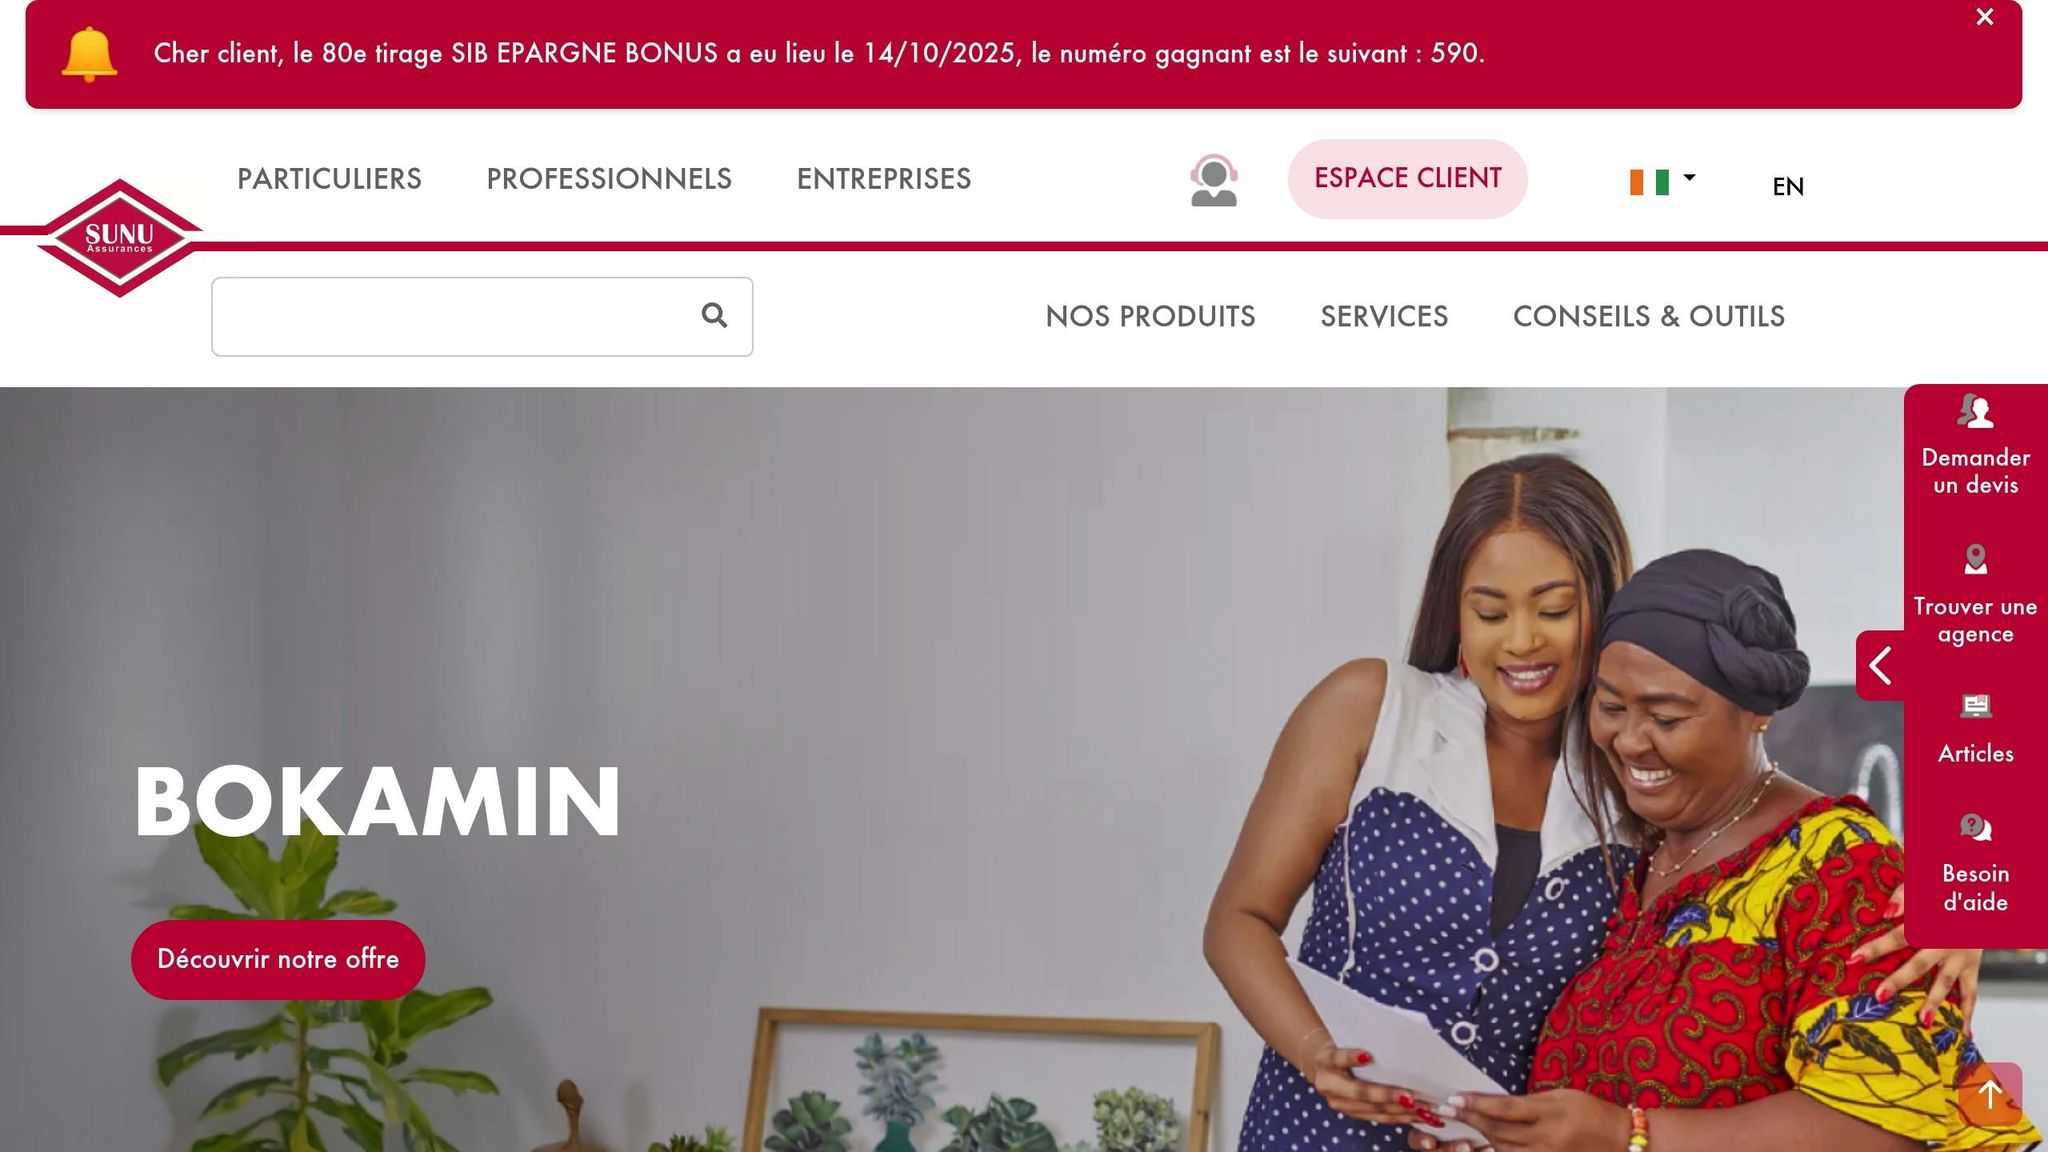Switch to the PROFESSIONNELS section
2048x1152 pixels.
click(x=609, y=179)
